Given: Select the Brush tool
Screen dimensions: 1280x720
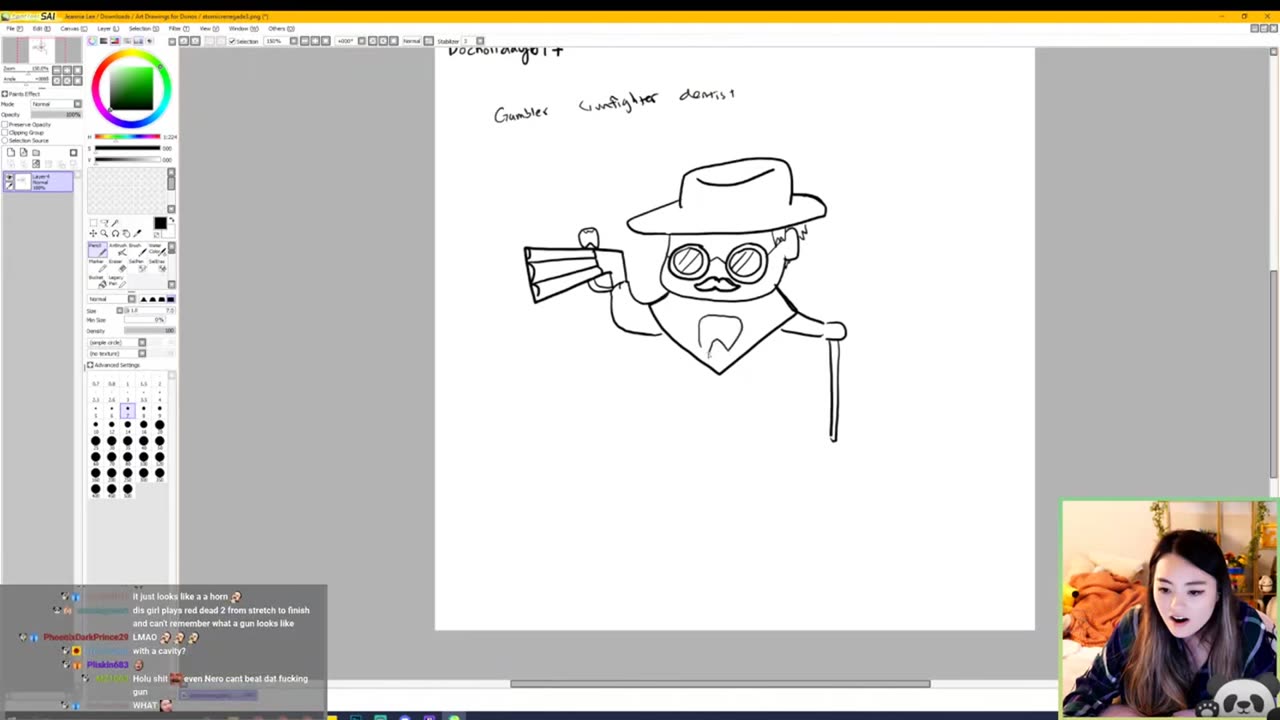Looking at the screenshot, I should pos(138,250).
